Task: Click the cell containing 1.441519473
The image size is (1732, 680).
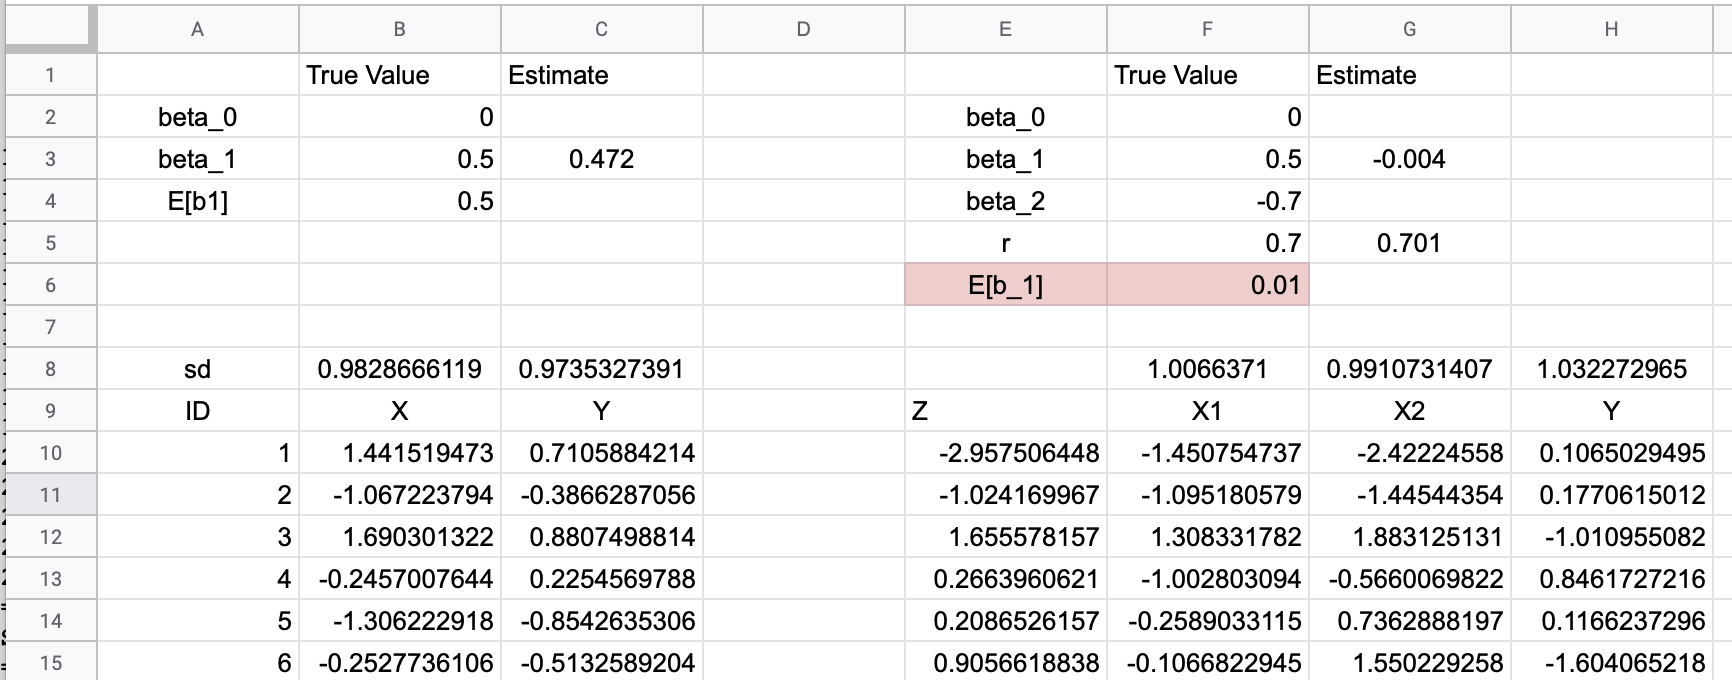Action: (x=399, y=453)
